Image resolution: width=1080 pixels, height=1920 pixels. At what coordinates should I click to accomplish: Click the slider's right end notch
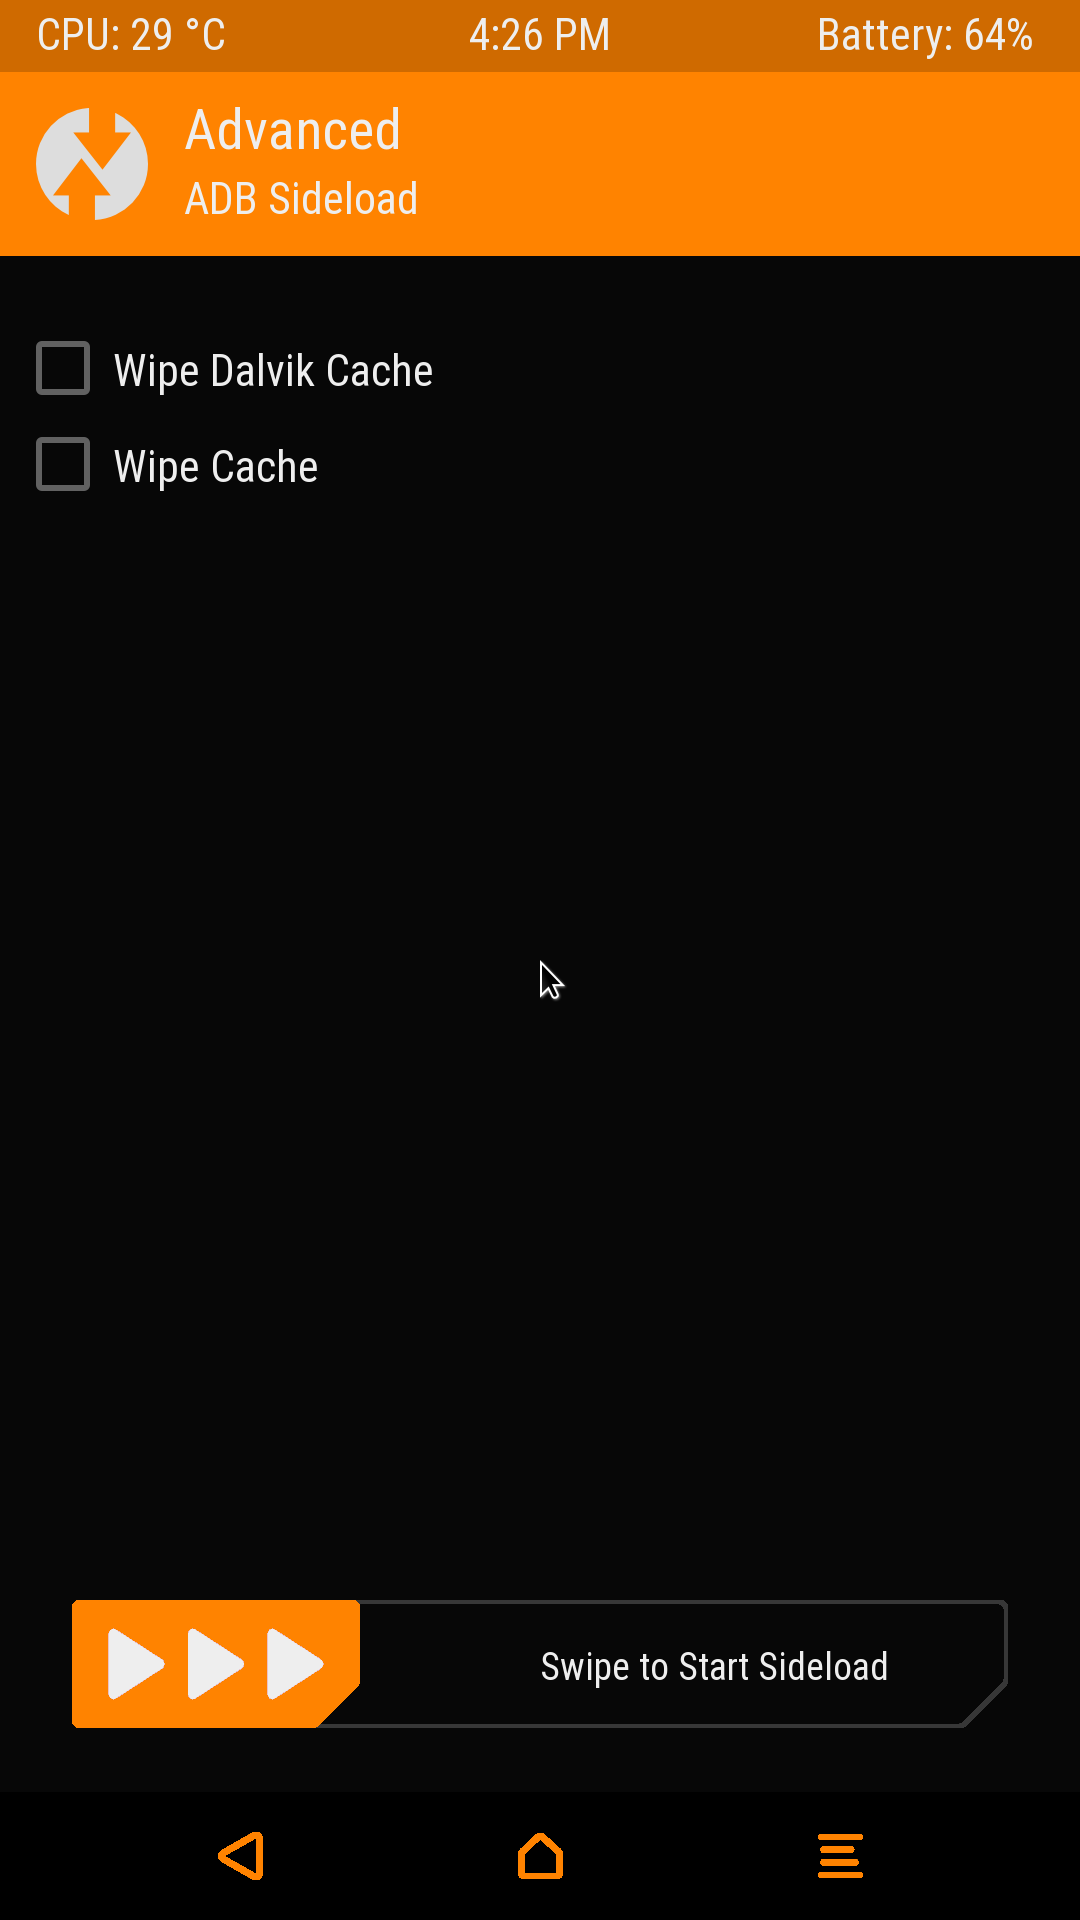pyautogui.click(x=985, y=1705)
